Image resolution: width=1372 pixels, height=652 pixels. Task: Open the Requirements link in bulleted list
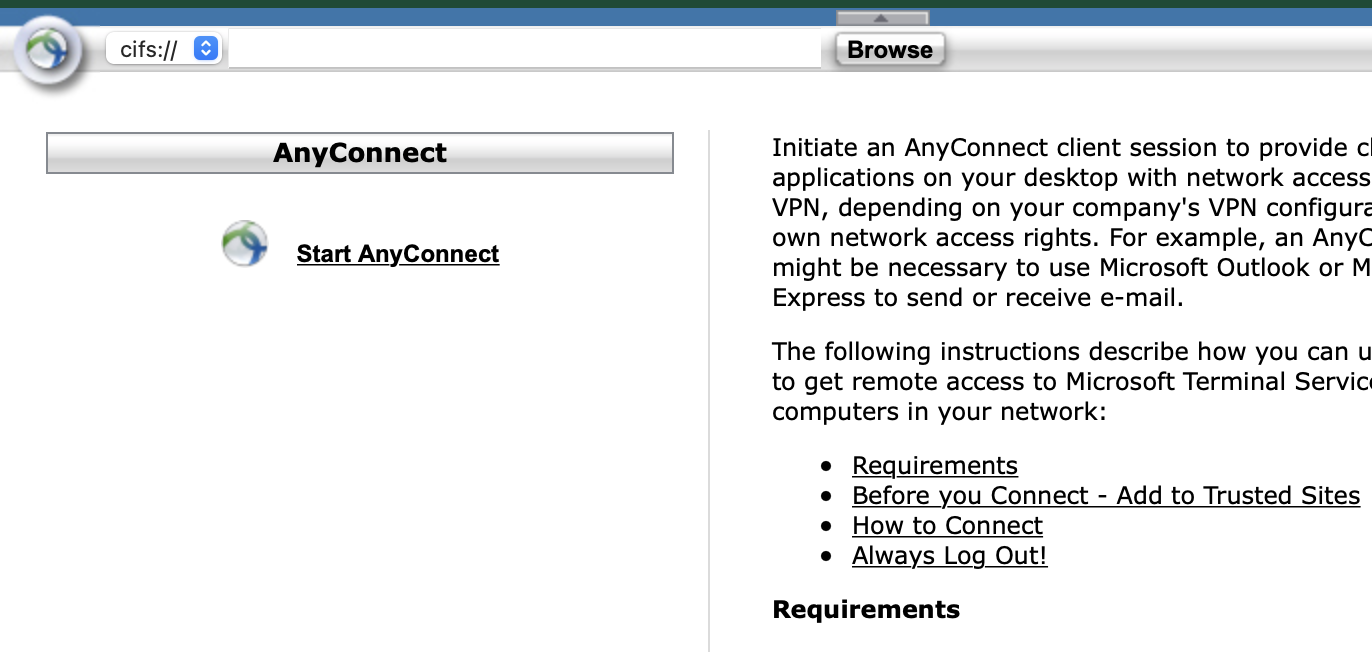click(x=934, y=466)
